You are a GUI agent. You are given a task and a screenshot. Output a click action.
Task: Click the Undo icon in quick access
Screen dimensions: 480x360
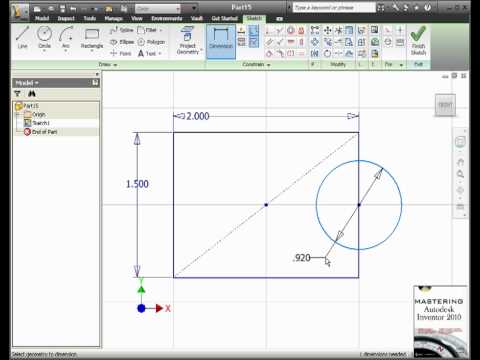point(73,8)
